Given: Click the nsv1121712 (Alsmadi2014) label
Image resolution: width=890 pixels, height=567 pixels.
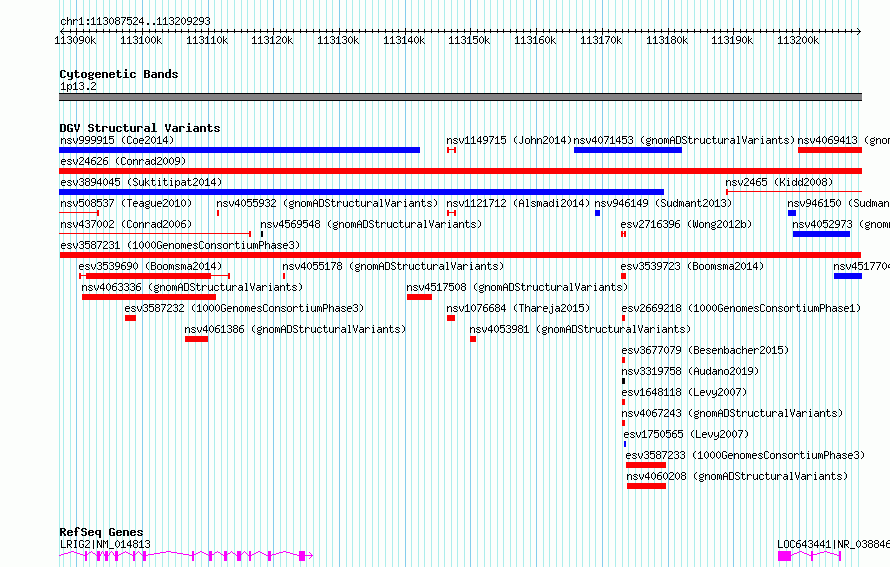Looking at the screenshot, I should click(518, 203).
